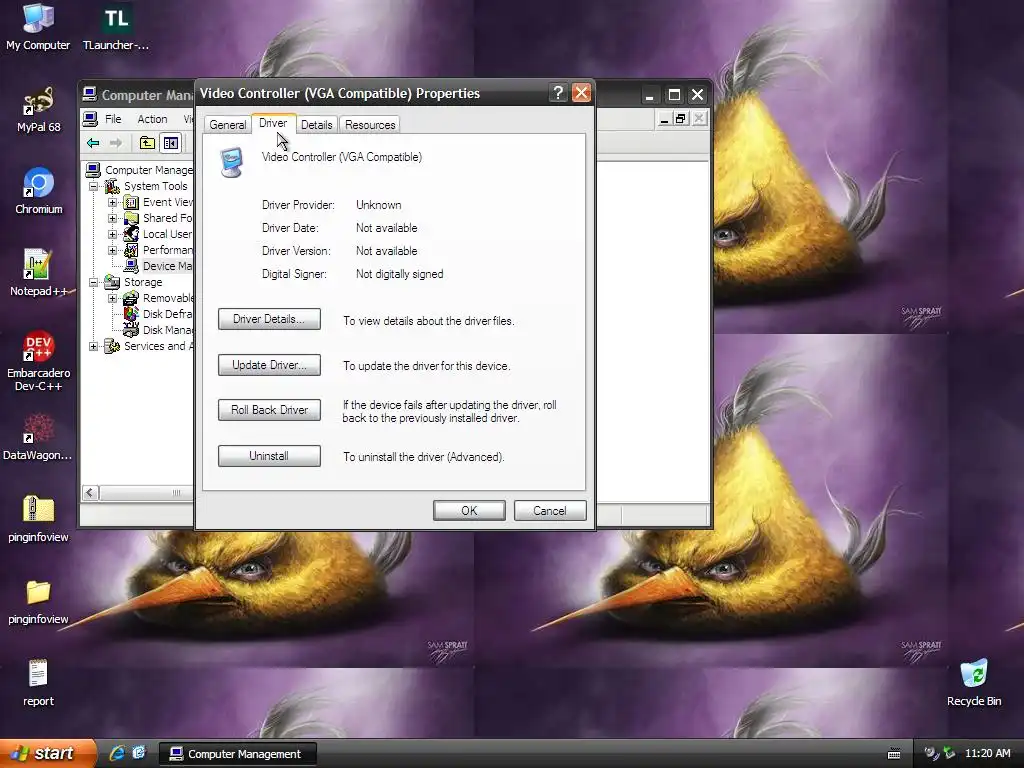Viewport: 1024px width, 768px height.
Task: Click the Help question mark in properties dialog
Action: [x=558, y=93]
